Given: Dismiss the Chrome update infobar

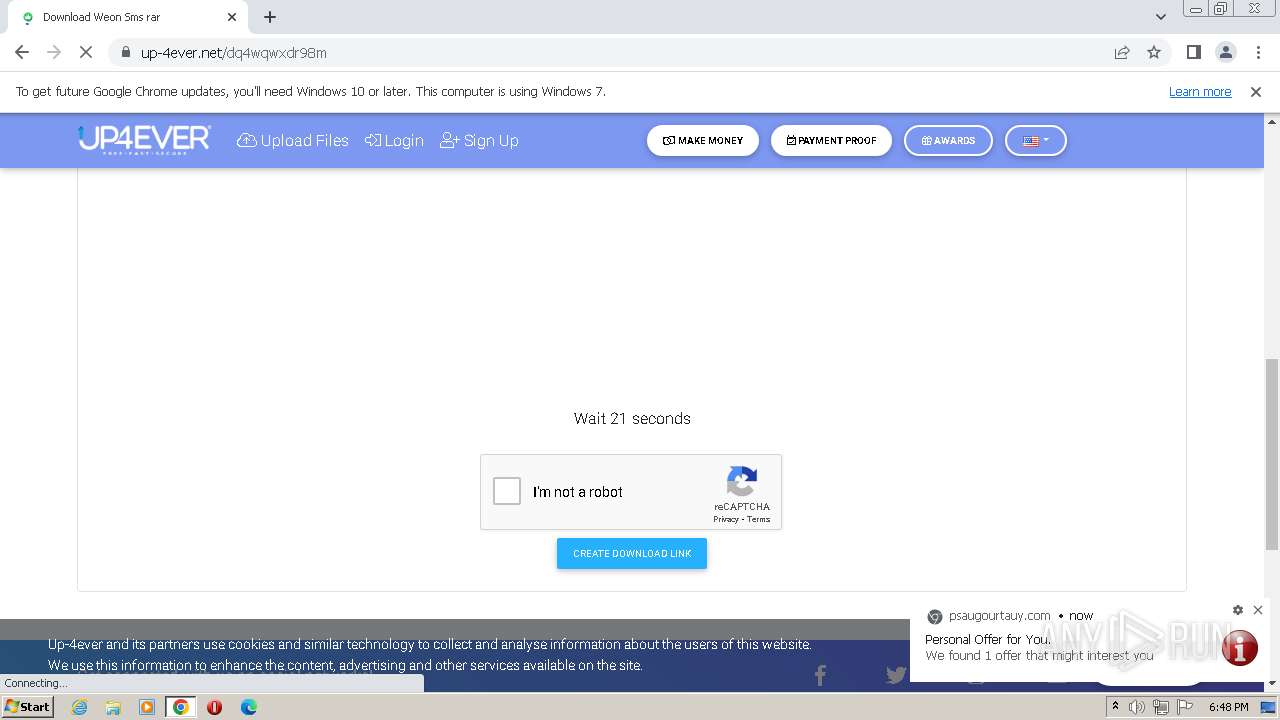Looking at the screenshot, I should [x=1256, y=92].
